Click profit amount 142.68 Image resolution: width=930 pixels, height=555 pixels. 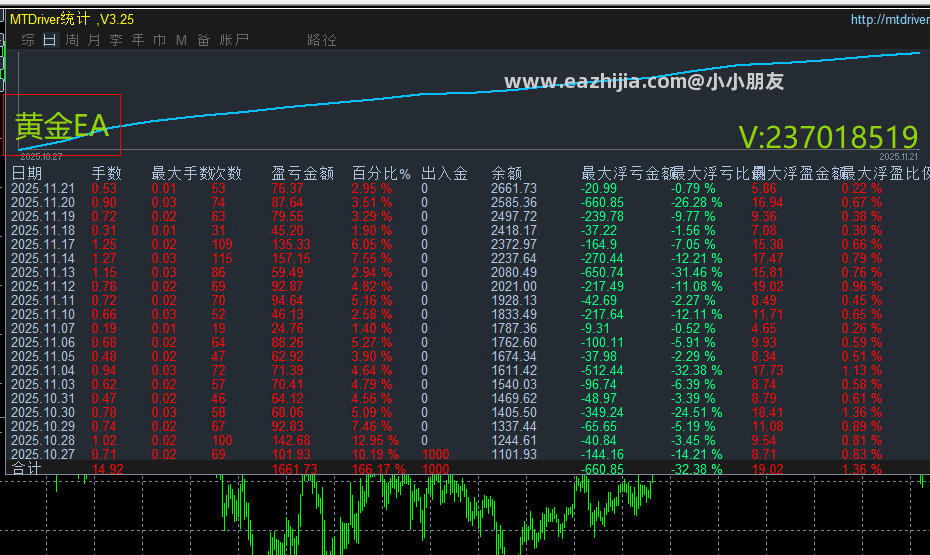tap(291, 441)
